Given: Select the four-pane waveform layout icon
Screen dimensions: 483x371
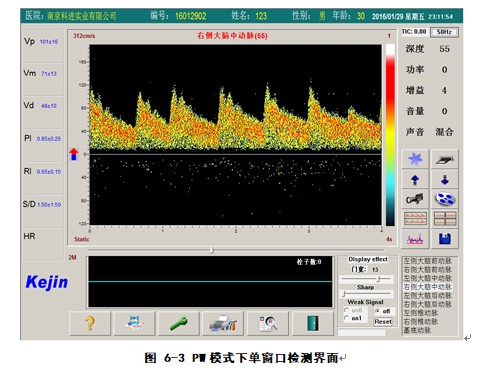Looking at the screenshot, I should click(445, 219).
